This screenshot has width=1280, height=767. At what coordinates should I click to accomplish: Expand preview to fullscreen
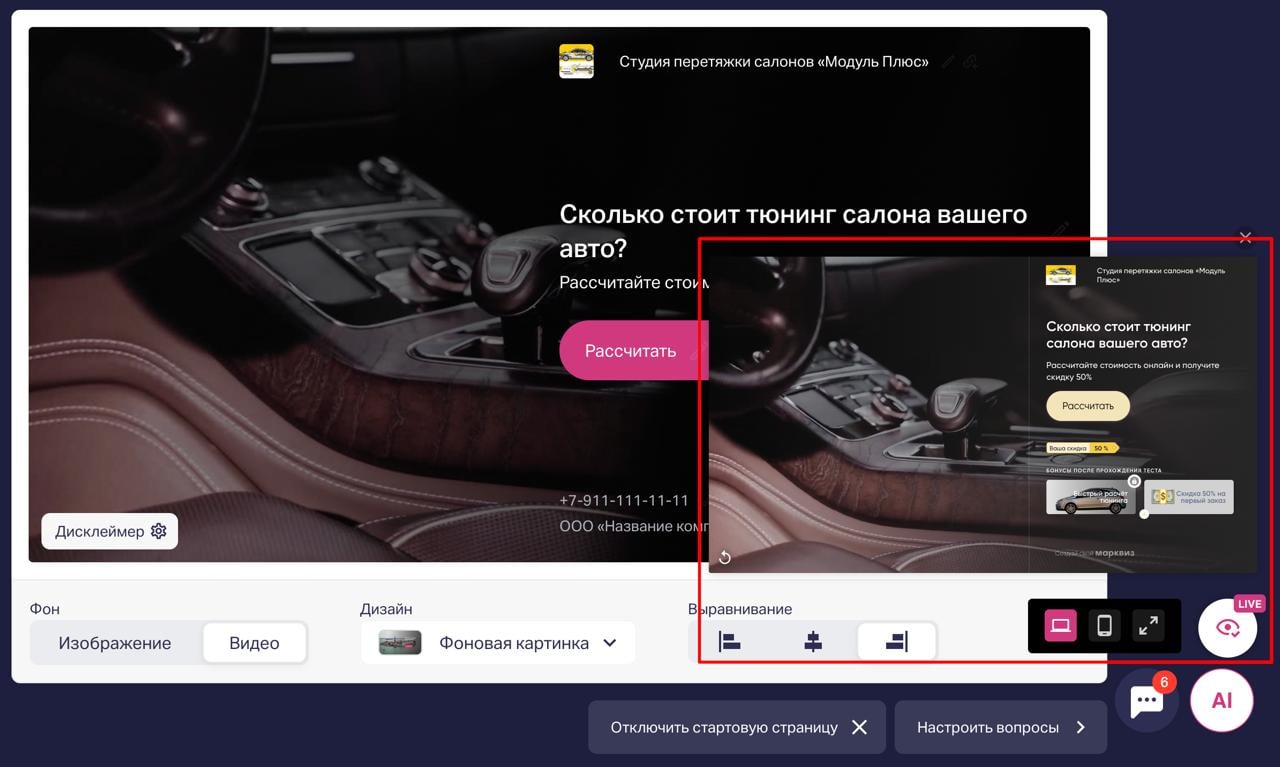[1149, 626]
